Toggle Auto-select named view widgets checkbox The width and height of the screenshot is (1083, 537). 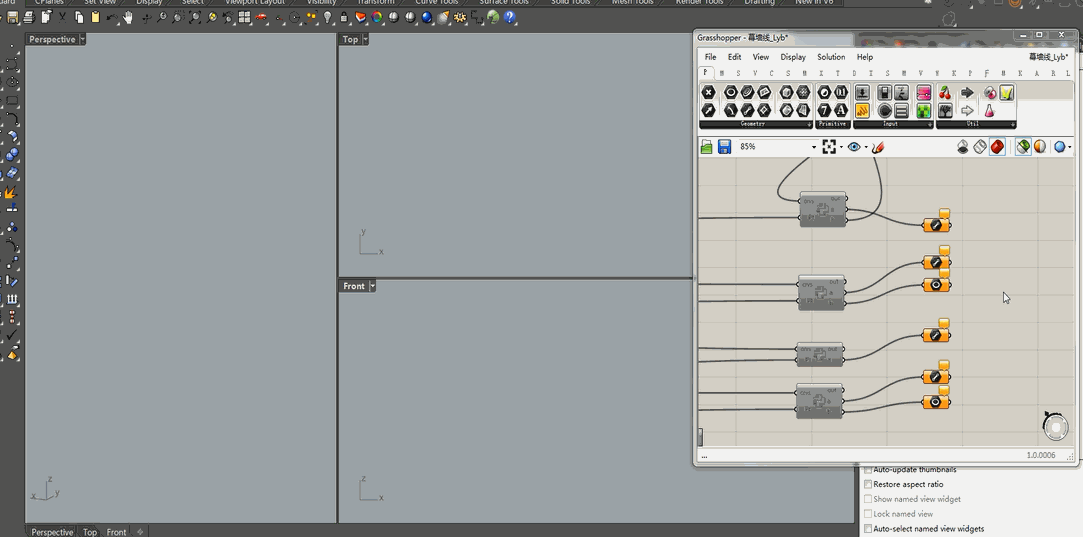click(x=868, y=529)
